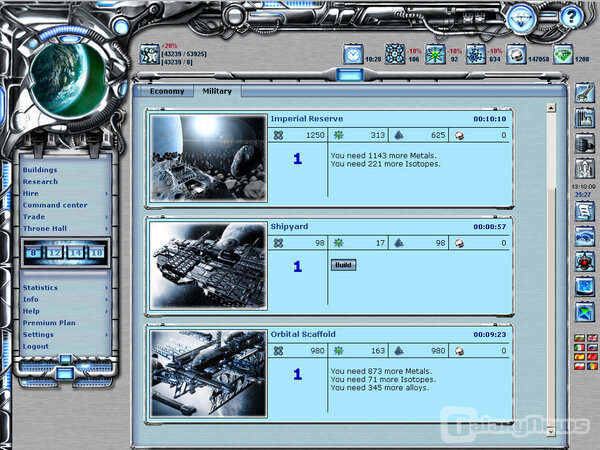This screenshot has width=600, height=450.
Task: Open the wrench tools icon in right sidebar
Action: (x=584, y=93)
